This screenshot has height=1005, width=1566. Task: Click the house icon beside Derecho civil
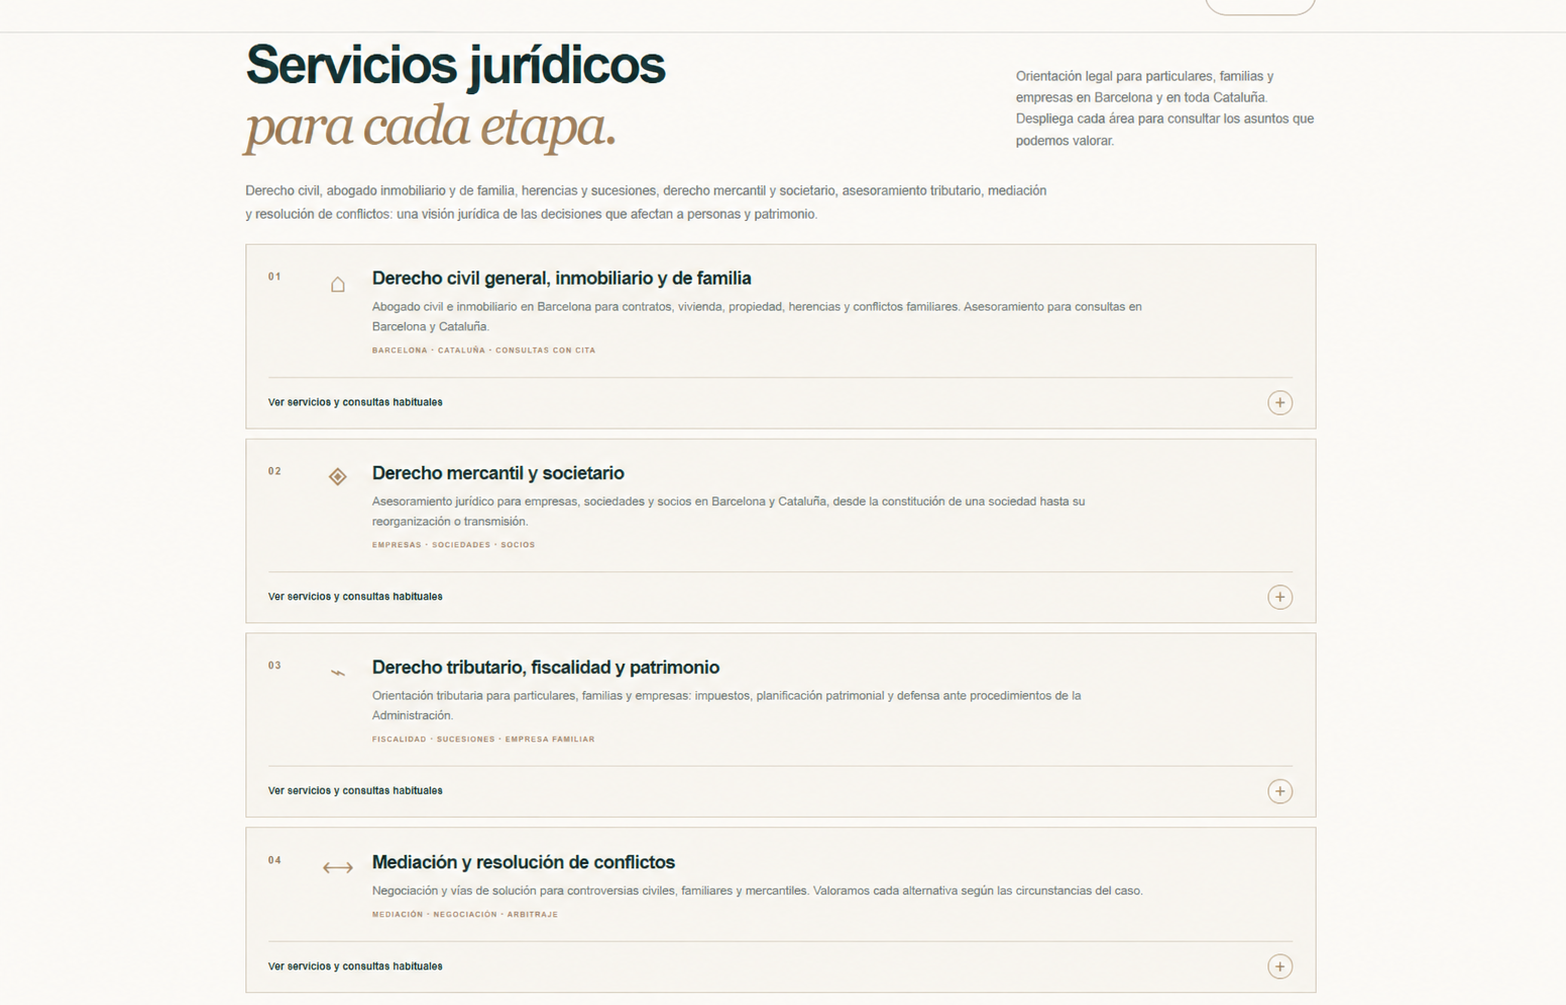click(338, 284)
